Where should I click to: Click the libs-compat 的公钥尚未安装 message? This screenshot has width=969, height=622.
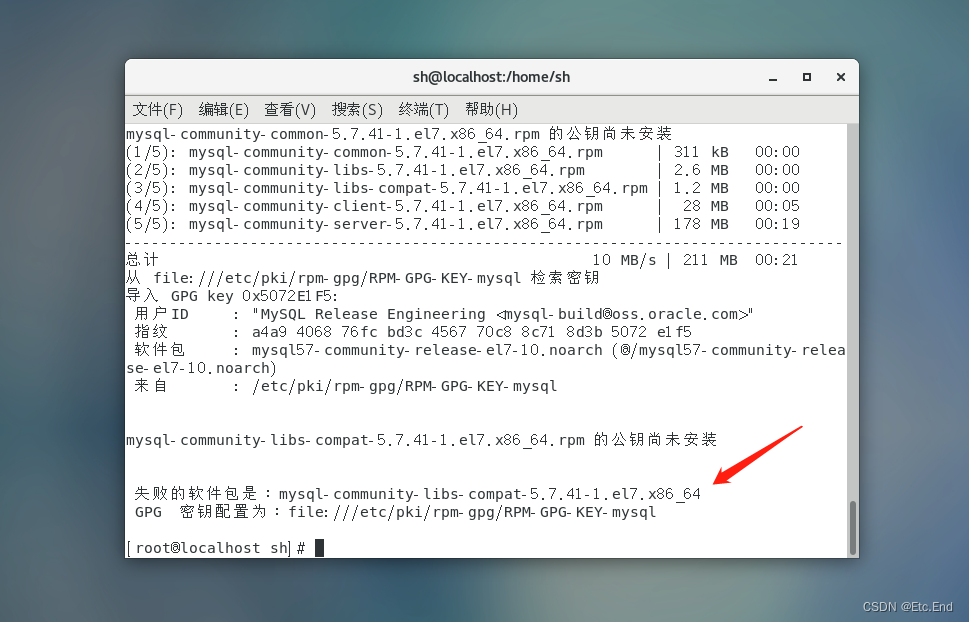[x=421, y=440]
